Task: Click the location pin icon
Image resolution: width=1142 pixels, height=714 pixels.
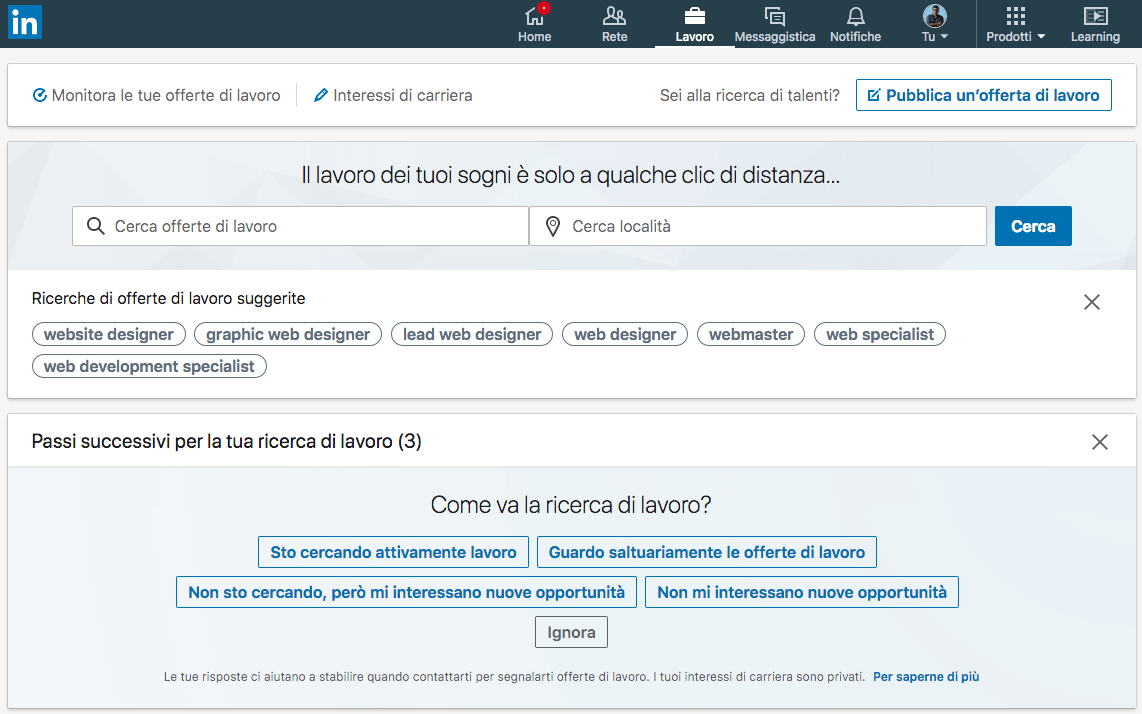Action: (x=553, y=227)
